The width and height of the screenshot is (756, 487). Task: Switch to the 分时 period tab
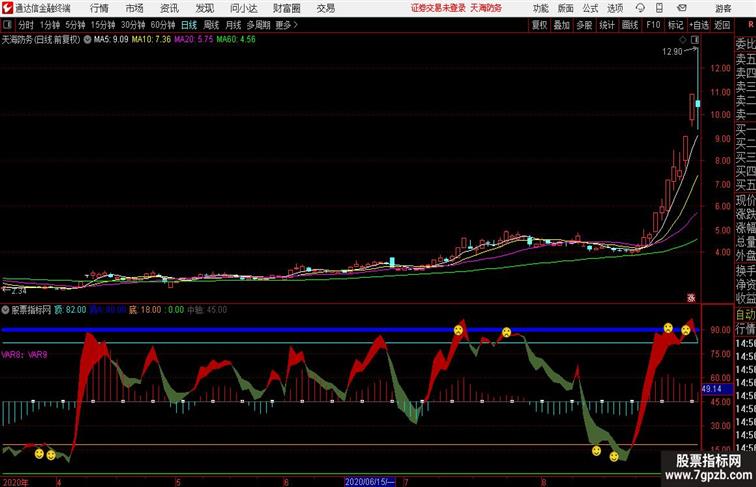click(x=26, y=25)
